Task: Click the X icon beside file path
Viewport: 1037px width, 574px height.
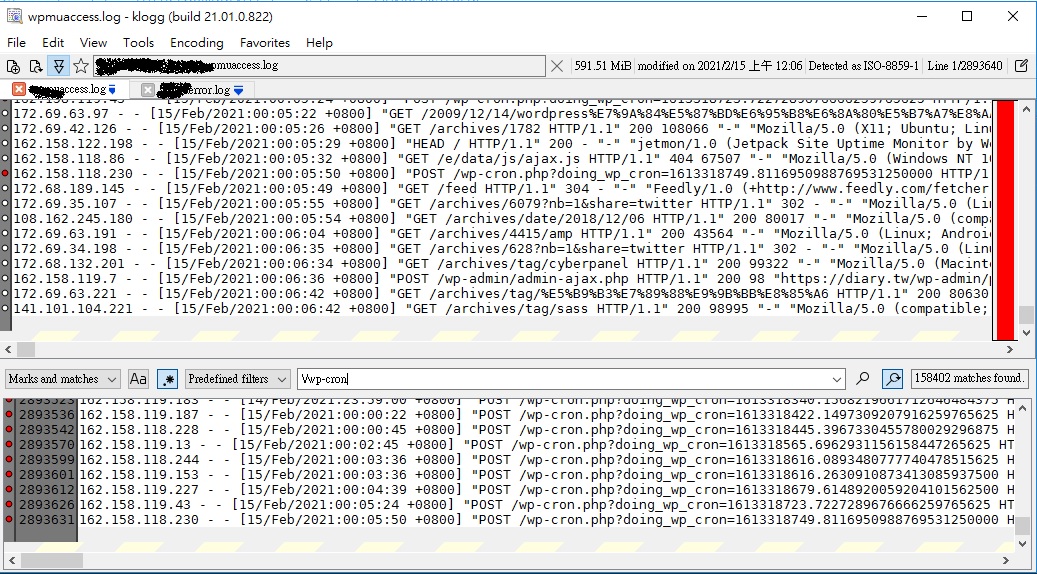Action: [x=557, y=66]
